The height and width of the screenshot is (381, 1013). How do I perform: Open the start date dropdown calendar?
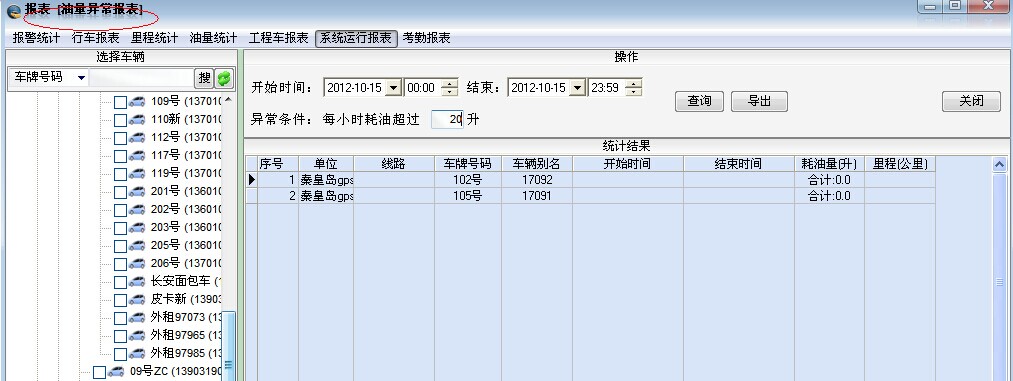click(393, 87)
